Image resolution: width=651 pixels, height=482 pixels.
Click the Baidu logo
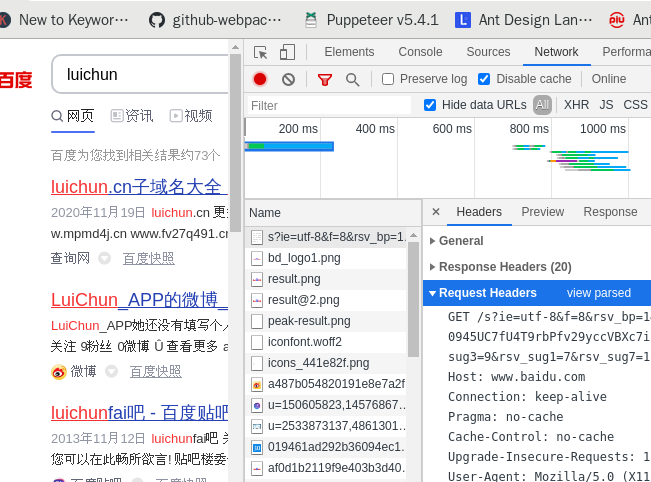coord(16,80)
